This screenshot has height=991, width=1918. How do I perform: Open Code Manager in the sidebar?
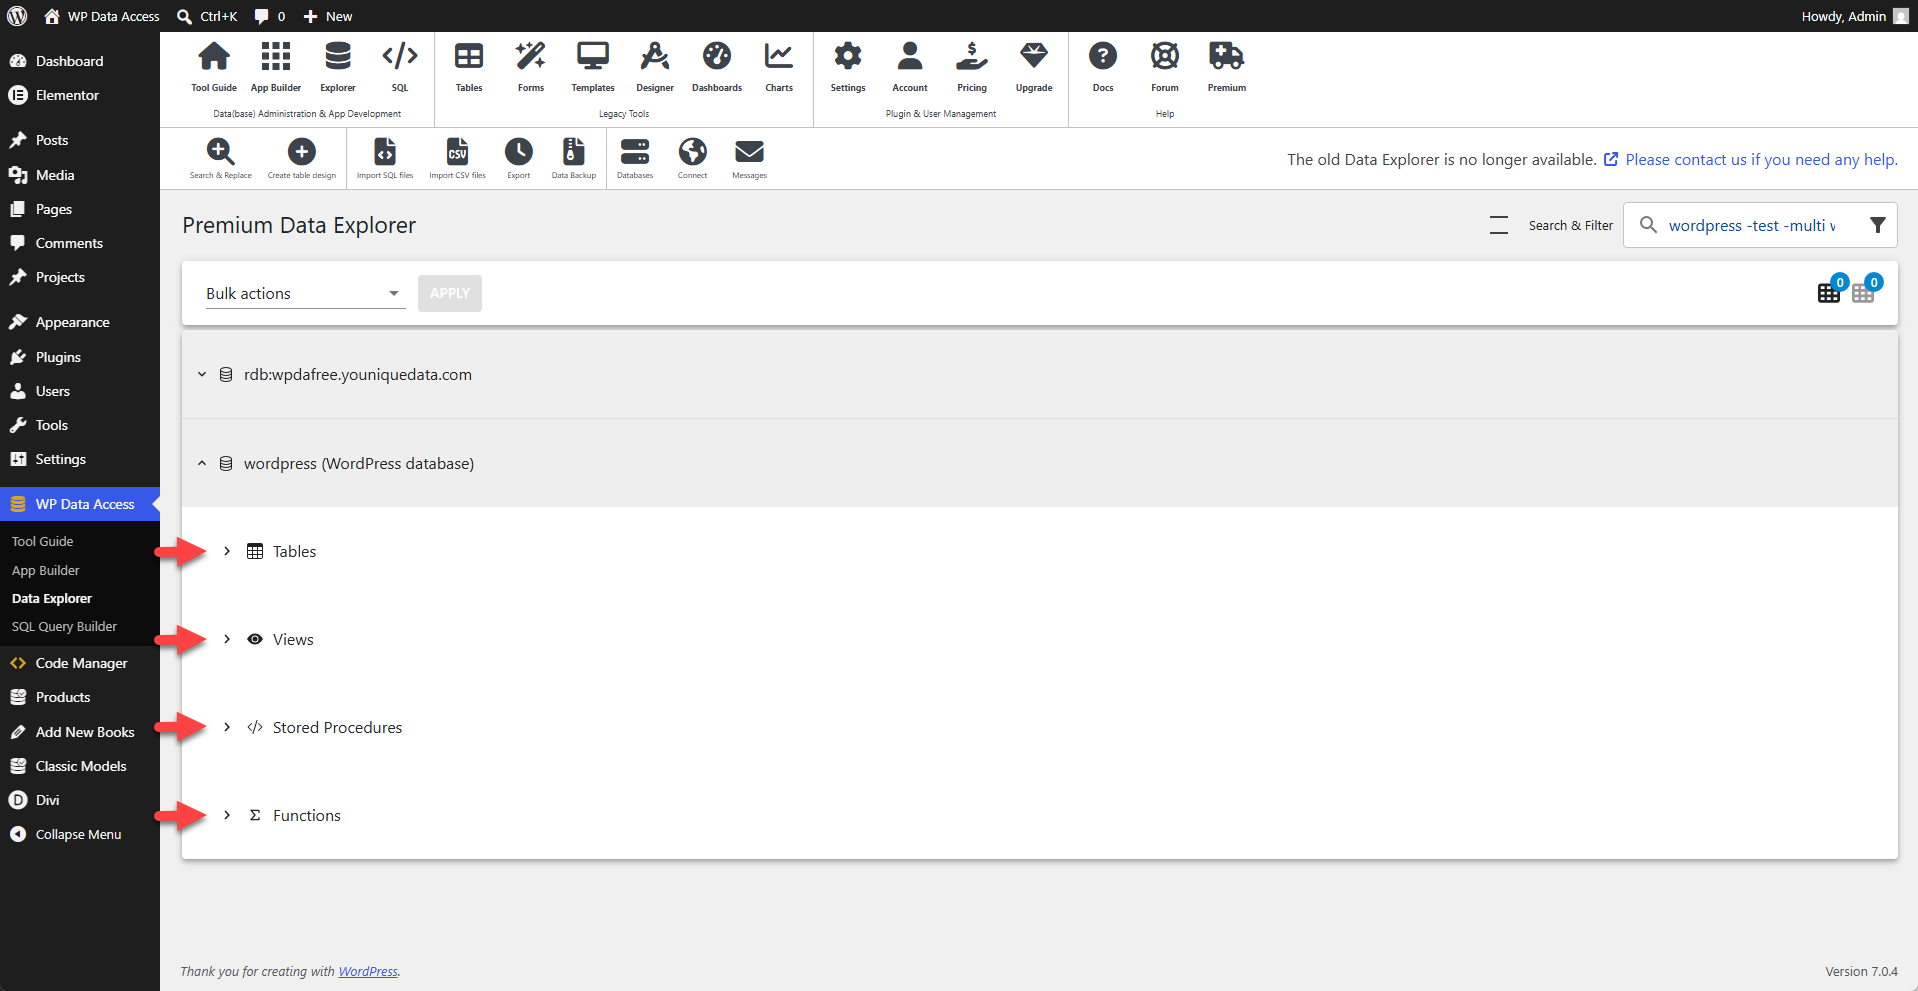click(x=80, y=663)
